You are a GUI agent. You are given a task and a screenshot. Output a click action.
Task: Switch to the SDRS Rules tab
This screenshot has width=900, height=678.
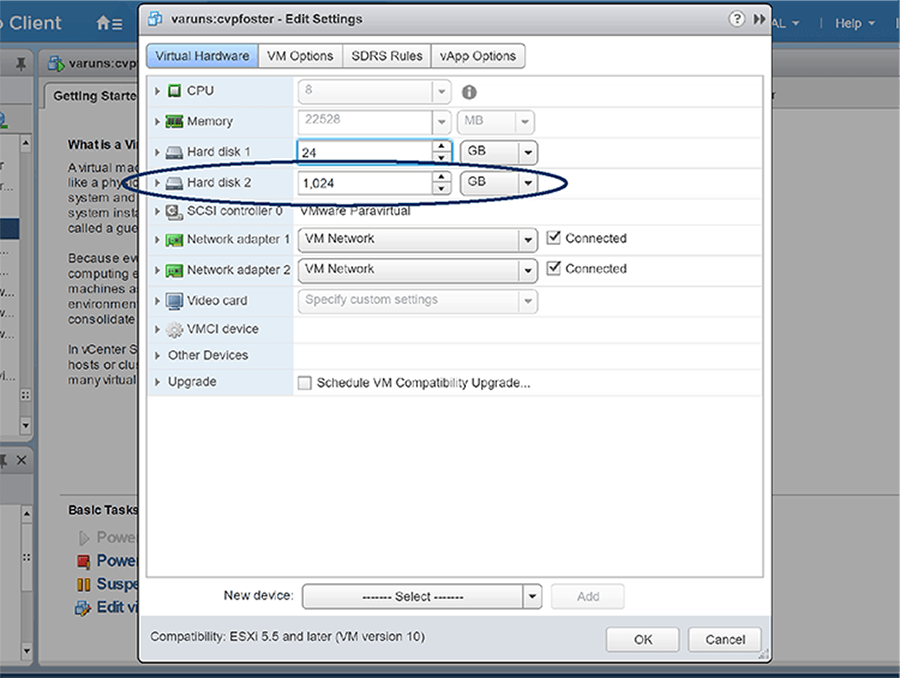387,56
